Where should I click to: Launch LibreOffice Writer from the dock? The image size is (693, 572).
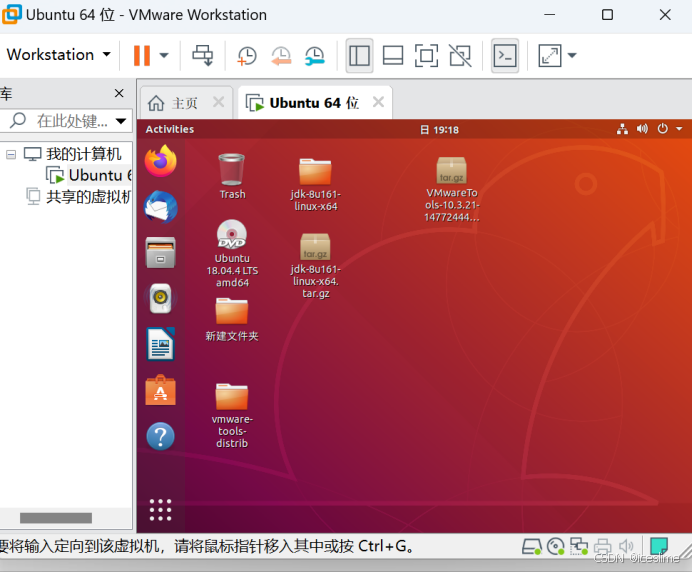tap(160, 344)
